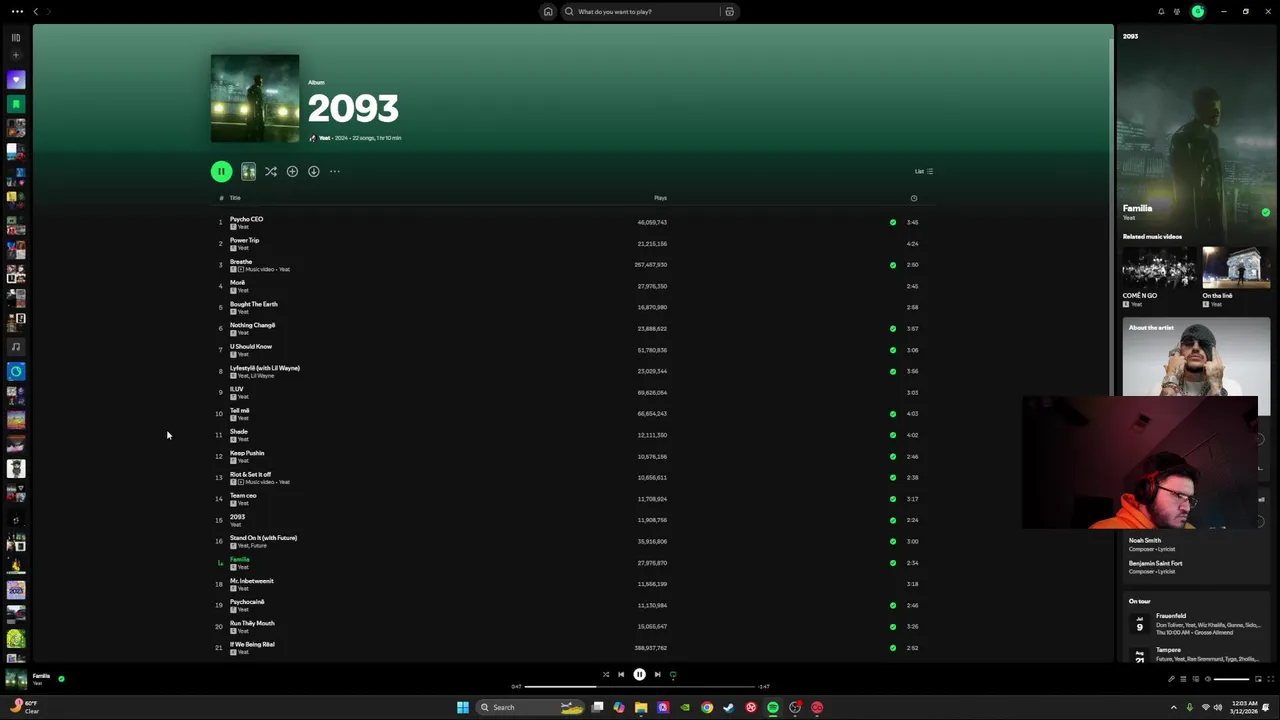Screen dimensions: 1280x720
Task: Mute the volume speaker icon
Action: 1207,679
